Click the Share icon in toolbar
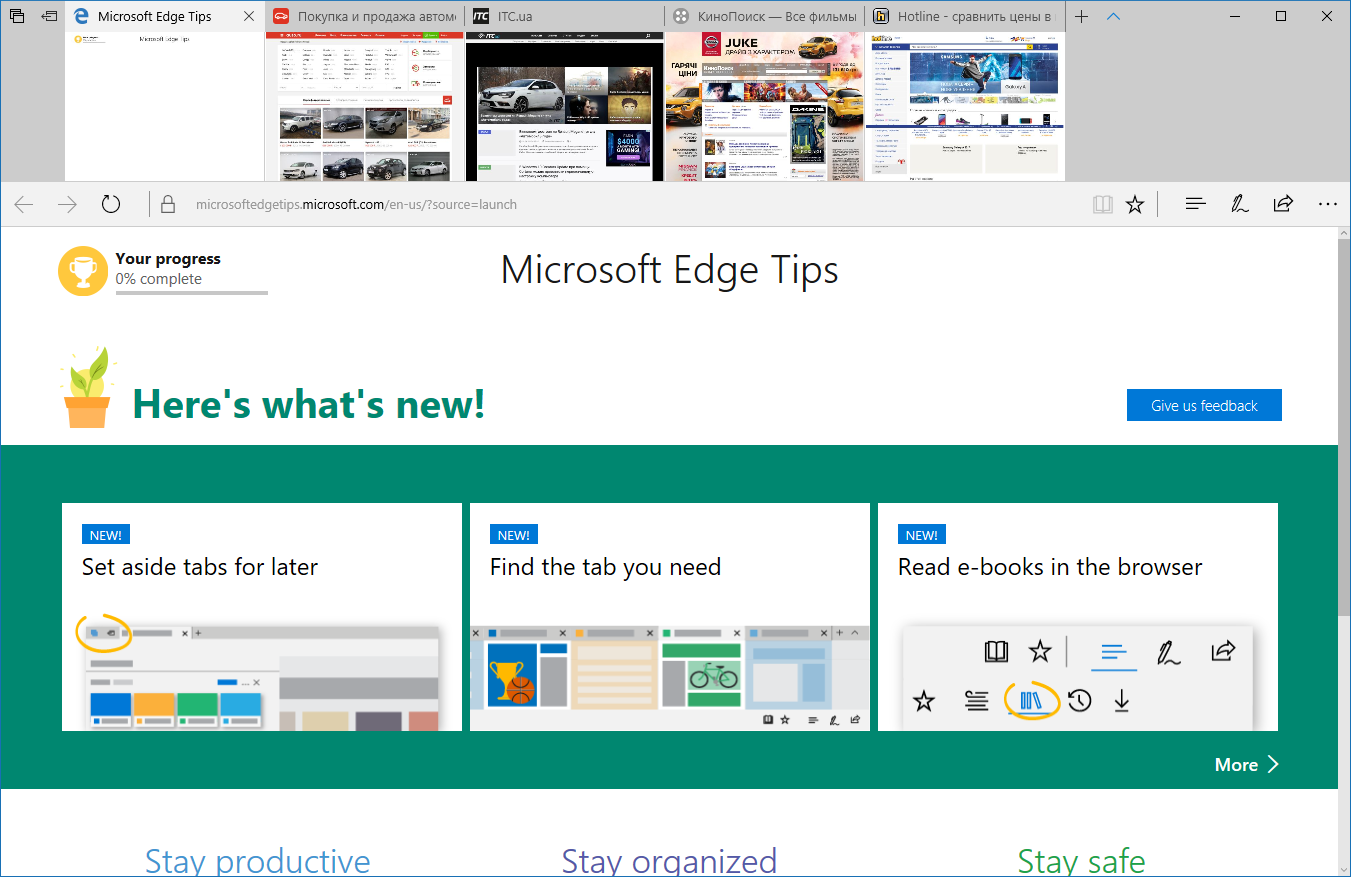This screenshot has width=1351, height=877. pyautogui.click(x=1283, y=205)
